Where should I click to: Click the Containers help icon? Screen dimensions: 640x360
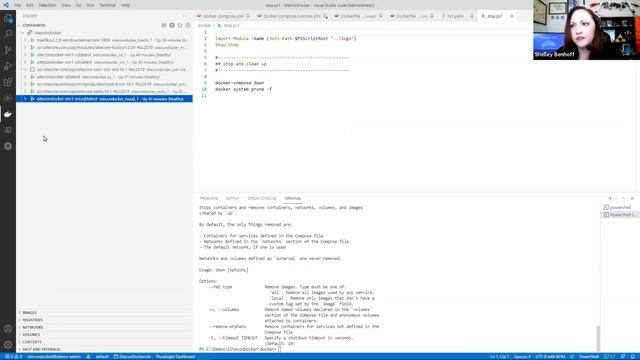click(x=188, y=25)
